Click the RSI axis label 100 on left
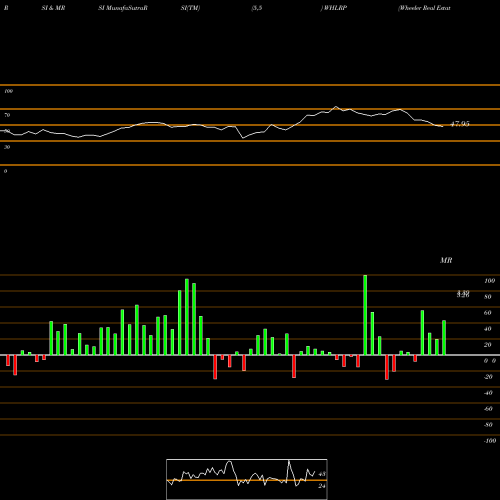 coord(8,91)
